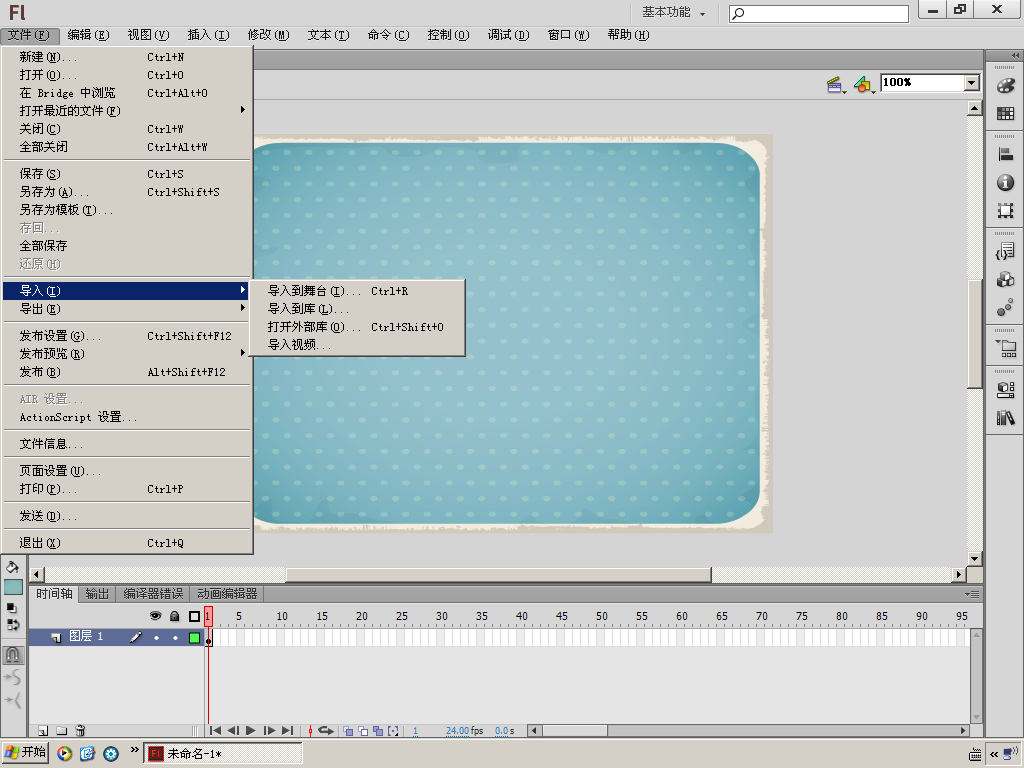Click the Center Frame red marker icon
Viewport: 1024px width, 768px height.
pos(310,731)
